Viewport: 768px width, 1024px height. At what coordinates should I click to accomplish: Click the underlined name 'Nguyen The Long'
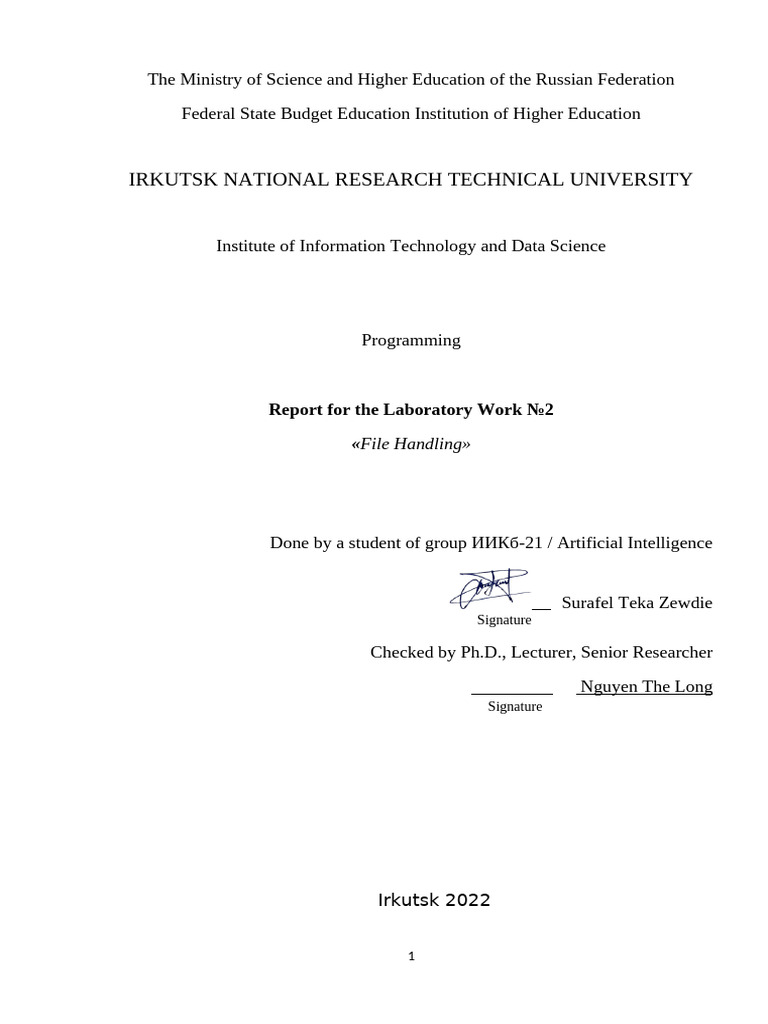point(645,687)
